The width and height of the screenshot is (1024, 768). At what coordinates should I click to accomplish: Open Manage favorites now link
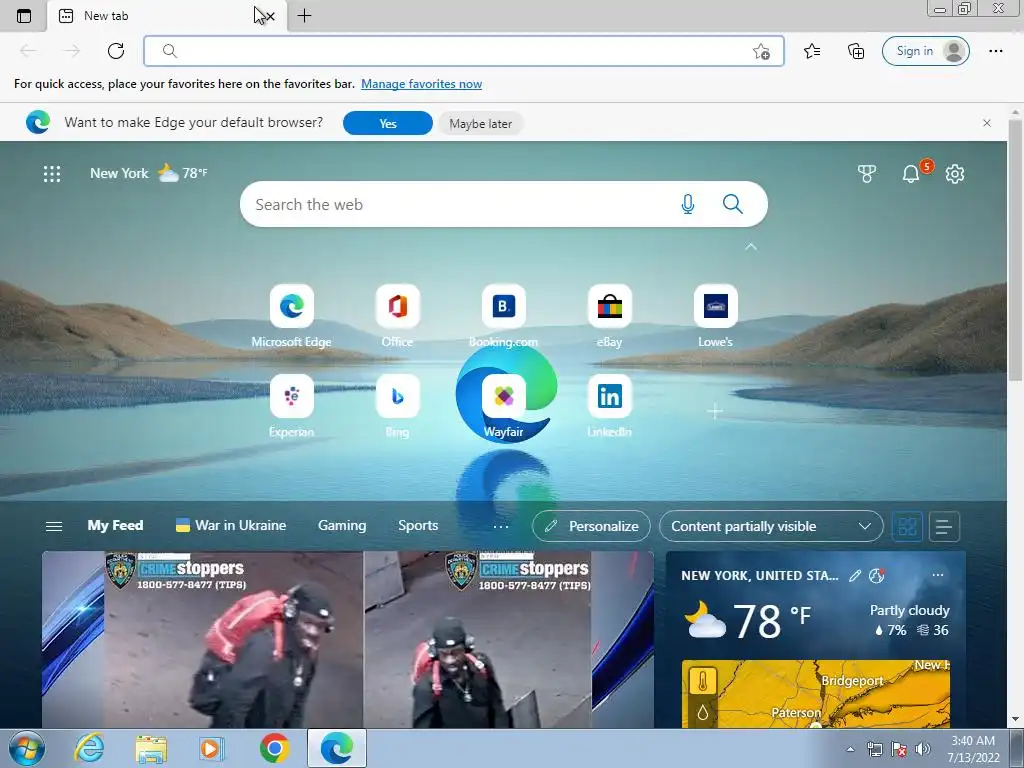click(421, 84)
